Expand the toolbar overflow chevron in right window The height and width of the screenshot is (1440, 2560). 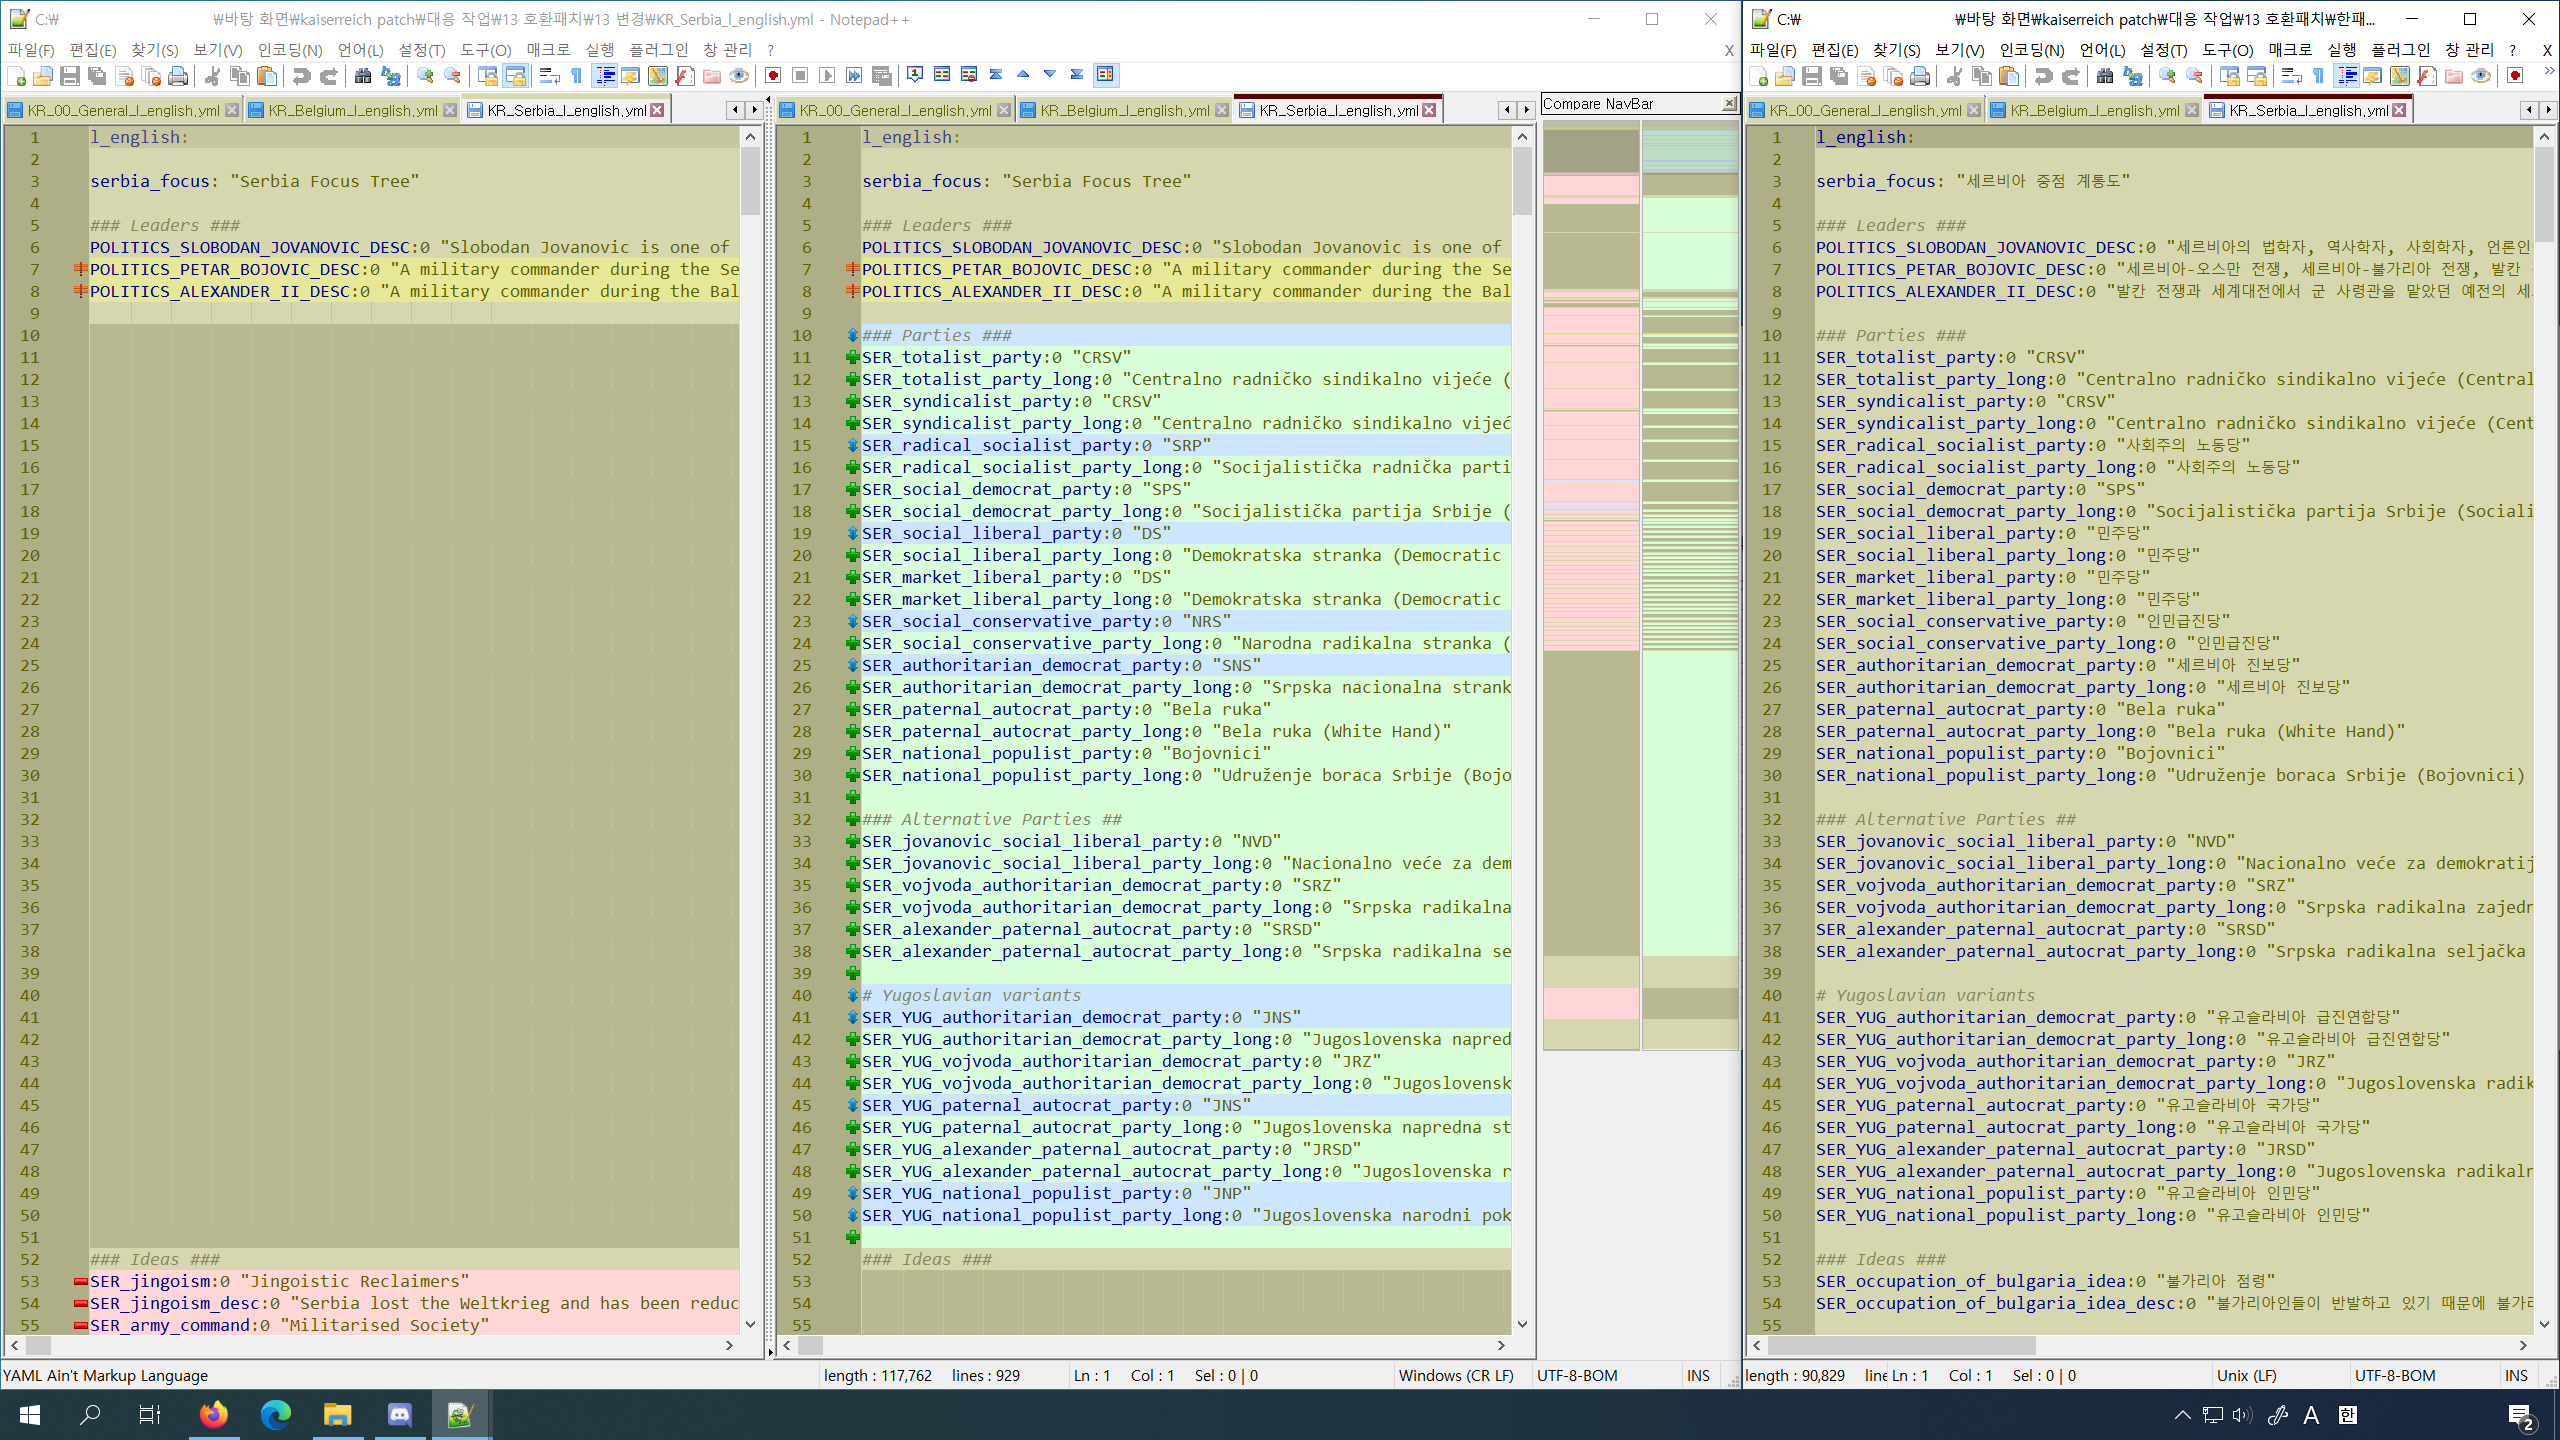tap(2548, 72)
